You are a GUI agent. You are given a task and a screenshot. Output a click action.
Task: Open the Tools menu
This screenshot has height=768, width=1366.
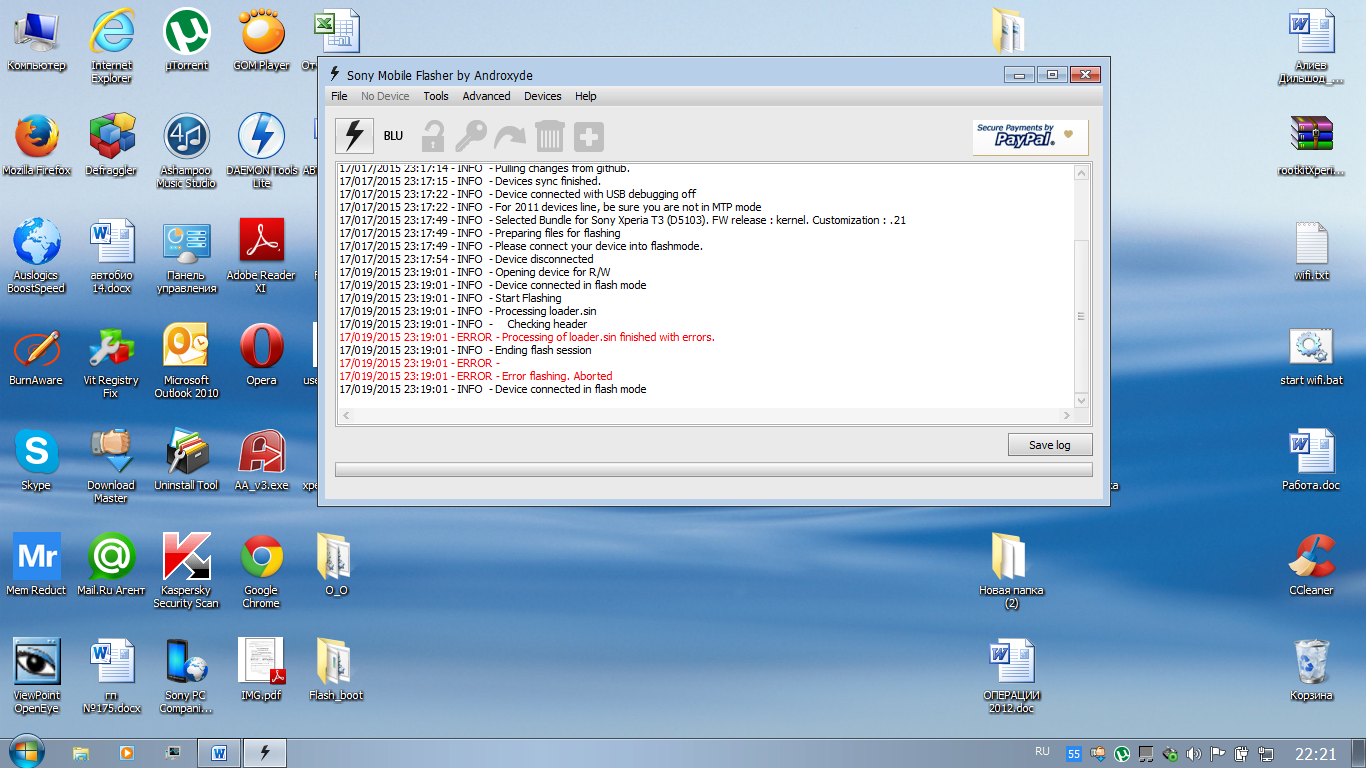[x=436, y=96]
